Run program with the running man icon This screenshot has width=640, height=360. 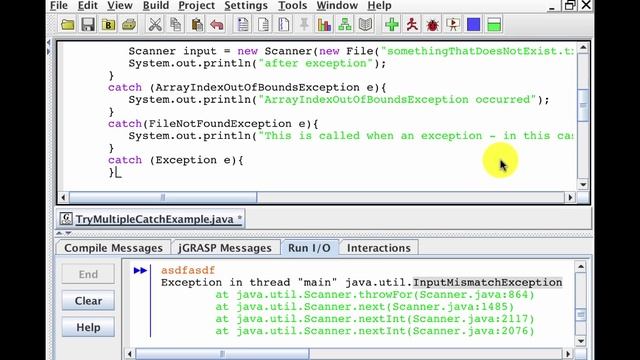pyautogui.click(x=412, y=25)
